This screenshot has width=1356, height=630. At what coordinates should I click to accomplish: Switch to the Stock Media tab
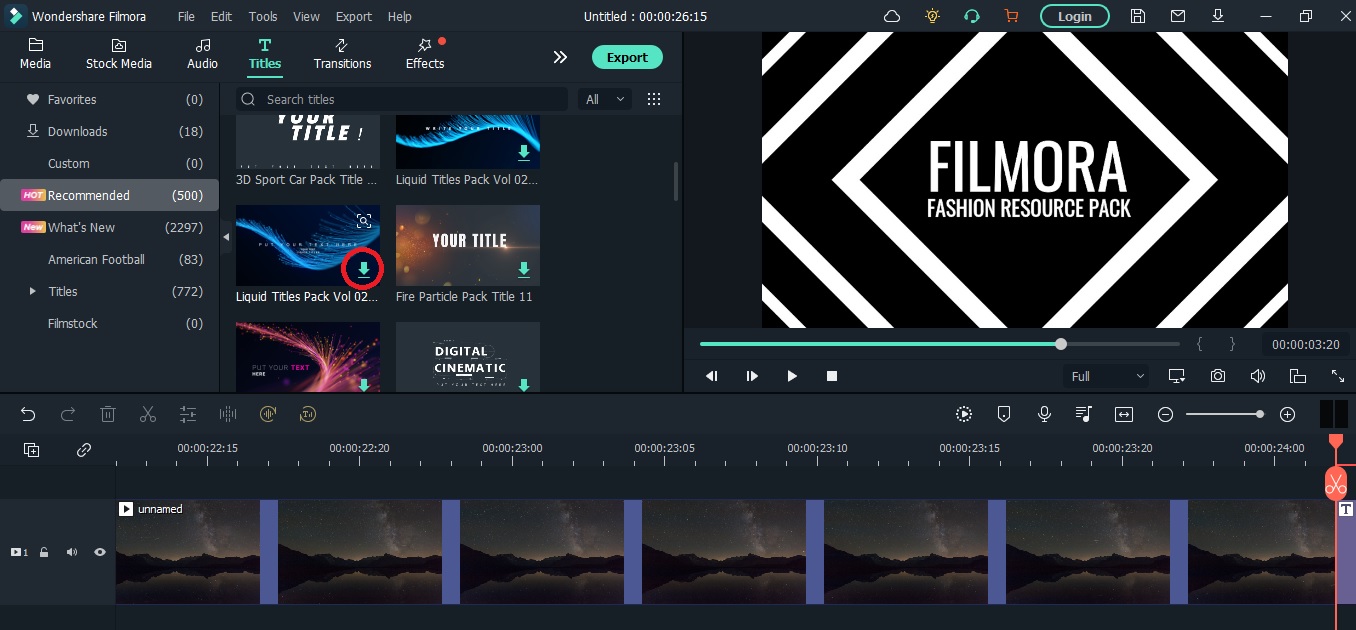pos(119,54)
